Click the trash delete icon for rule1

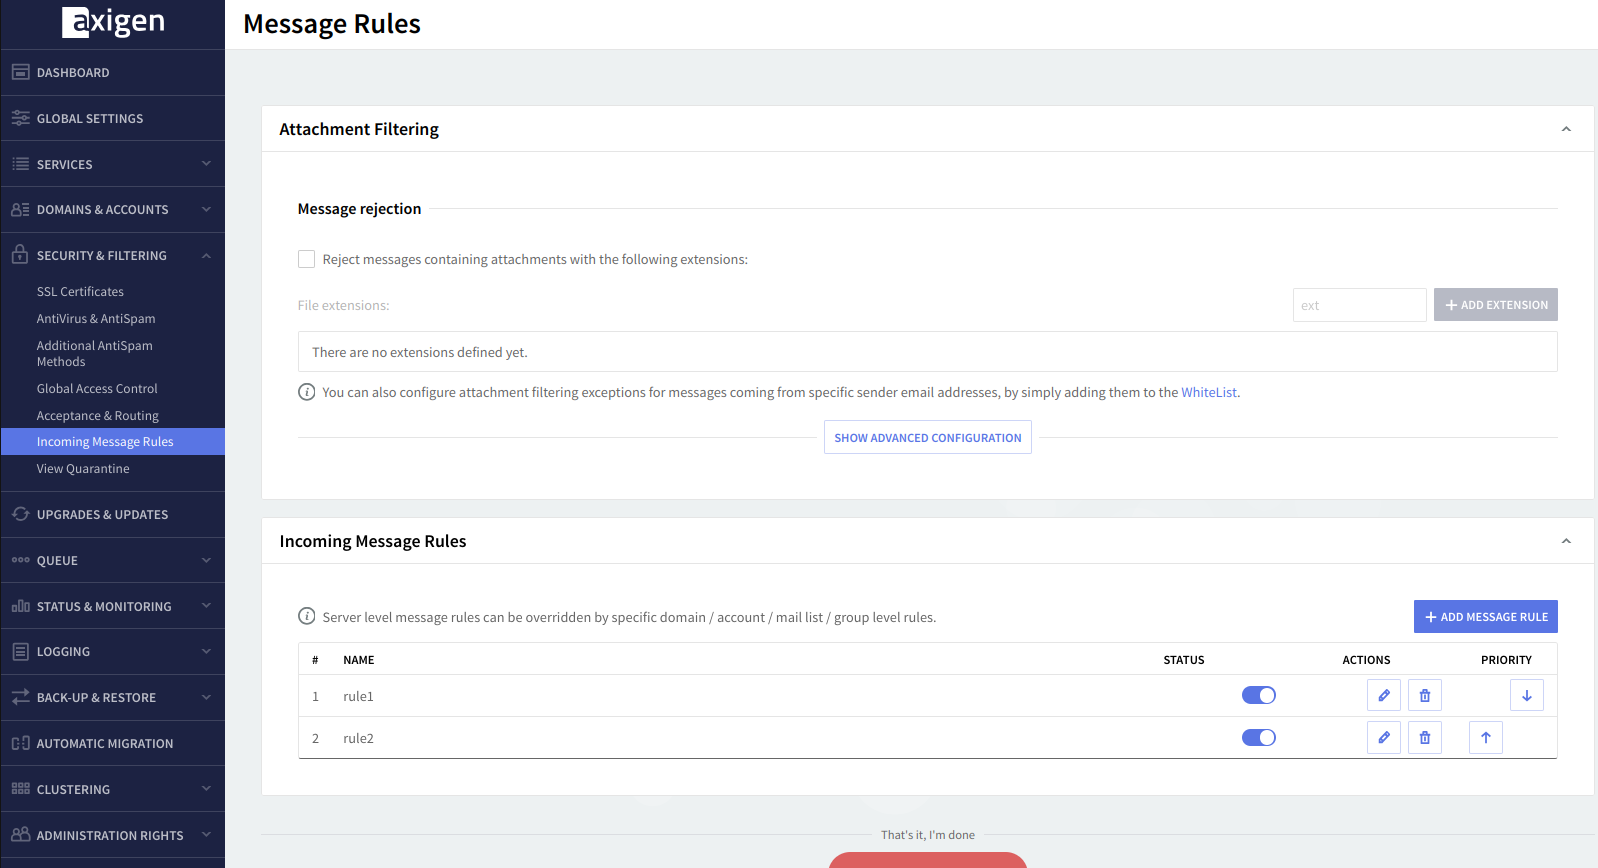(x=1424, y=696)
